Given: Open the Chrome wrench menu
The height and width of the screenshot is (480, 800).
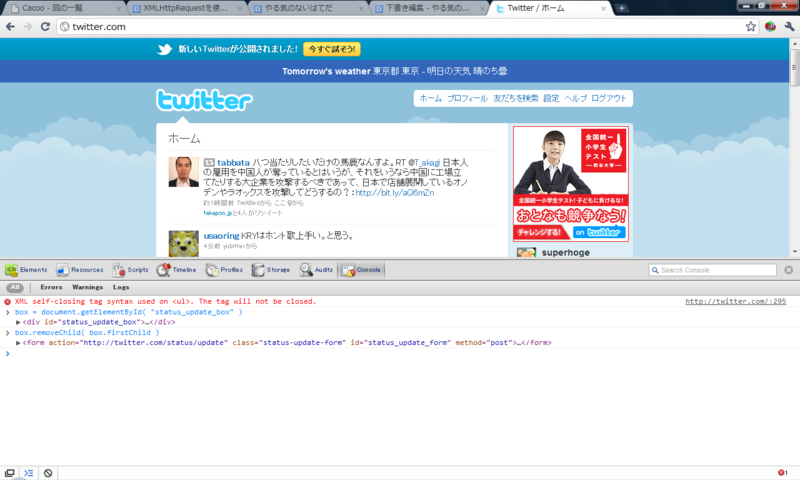Looking at the screenshot, I should tap(789, 27).
